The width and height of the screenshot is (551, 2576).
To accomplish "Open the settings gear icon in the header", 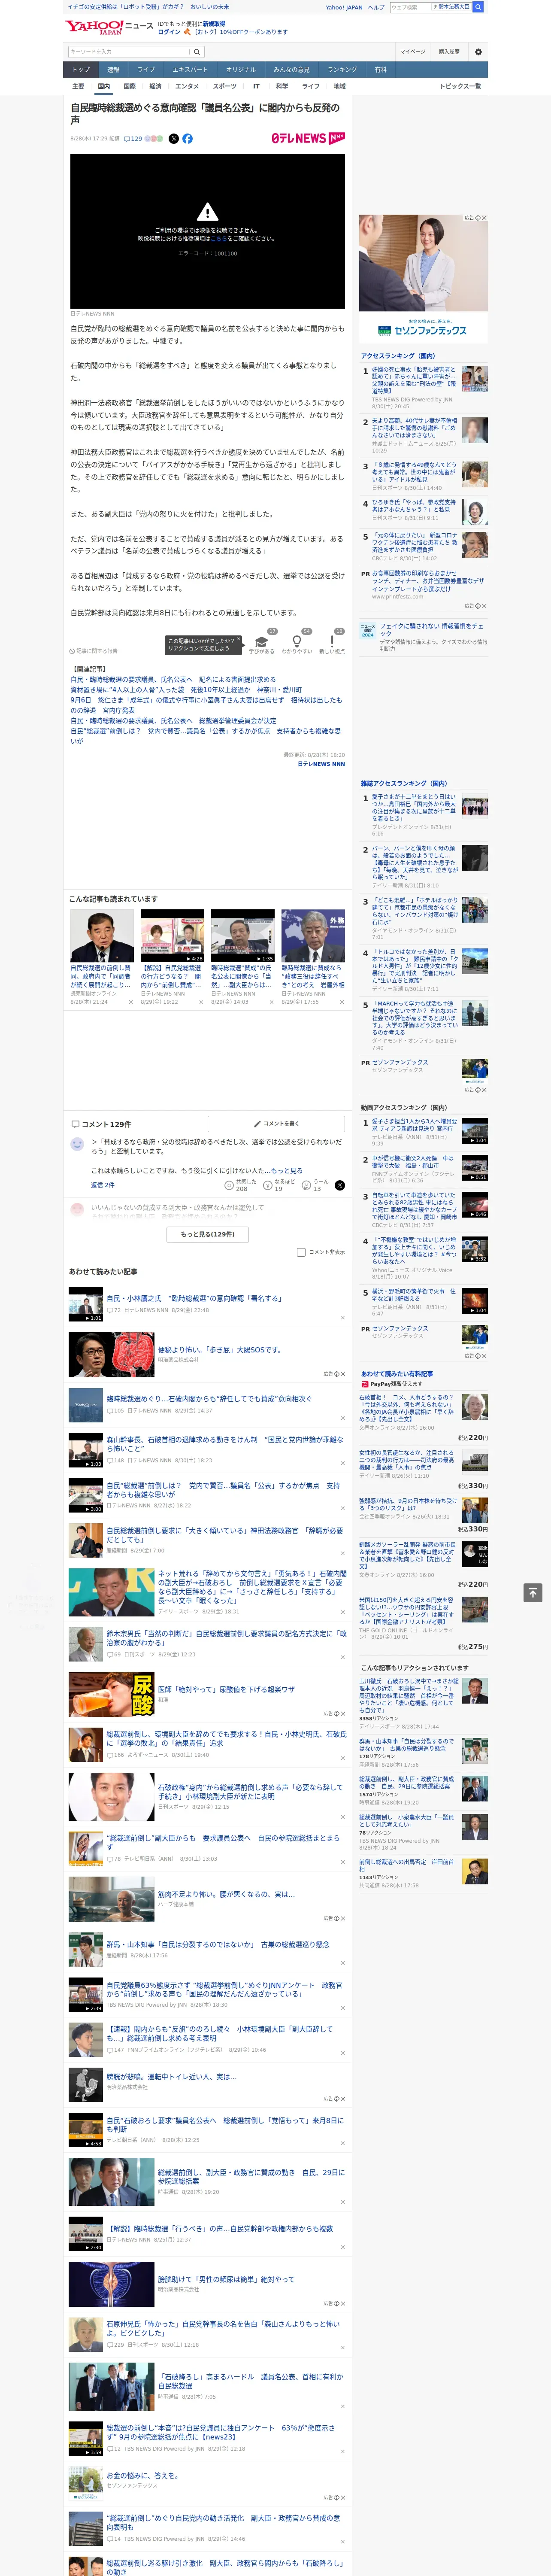I will pyautogui.click(x=478, y=52).
